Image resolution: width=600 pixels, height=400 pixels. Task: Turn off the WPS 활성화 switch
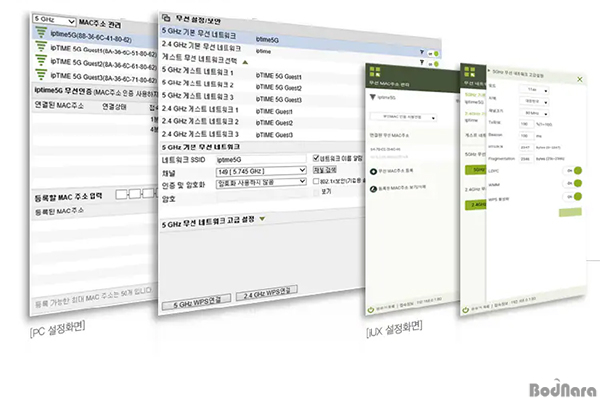pyautogui.click(x=573, y=197)
